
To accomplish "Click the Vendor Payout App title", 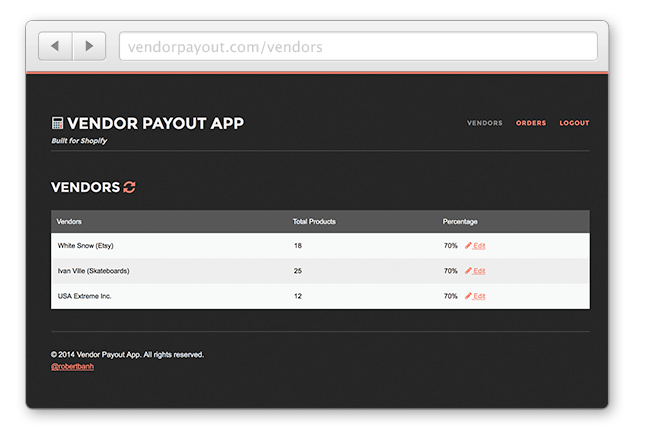I will coord(155,123).
